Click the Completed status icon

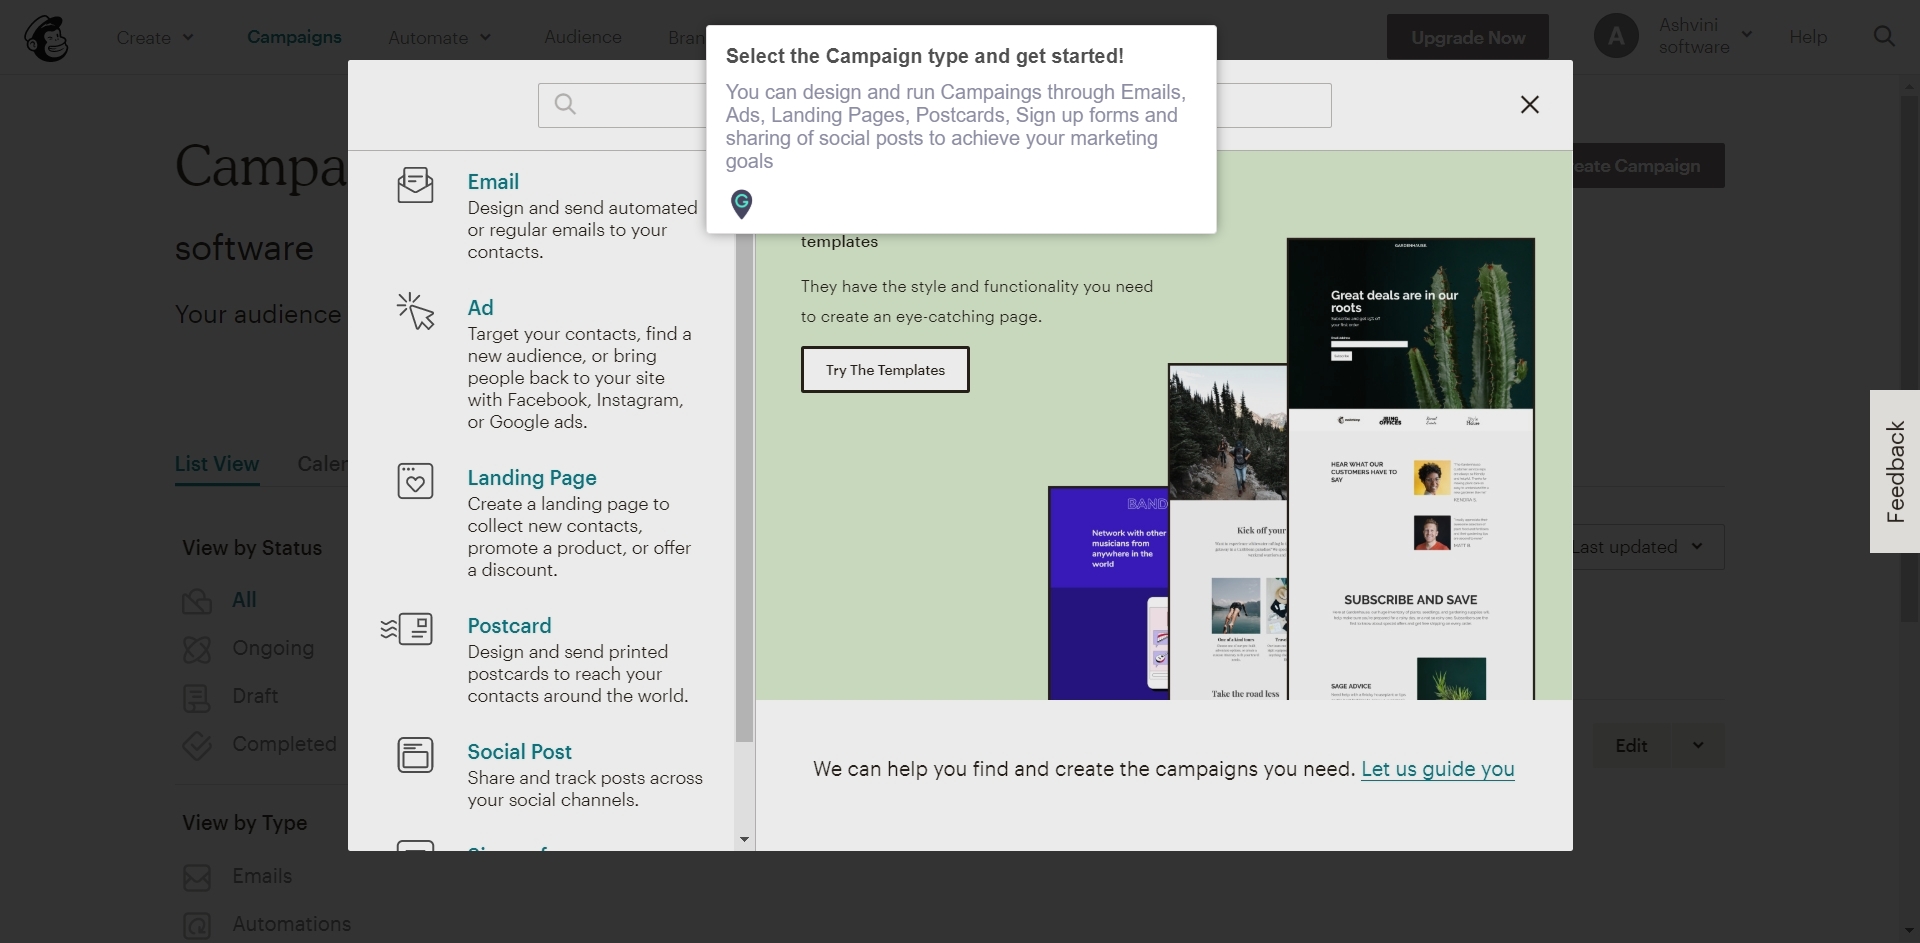(197, 746)
